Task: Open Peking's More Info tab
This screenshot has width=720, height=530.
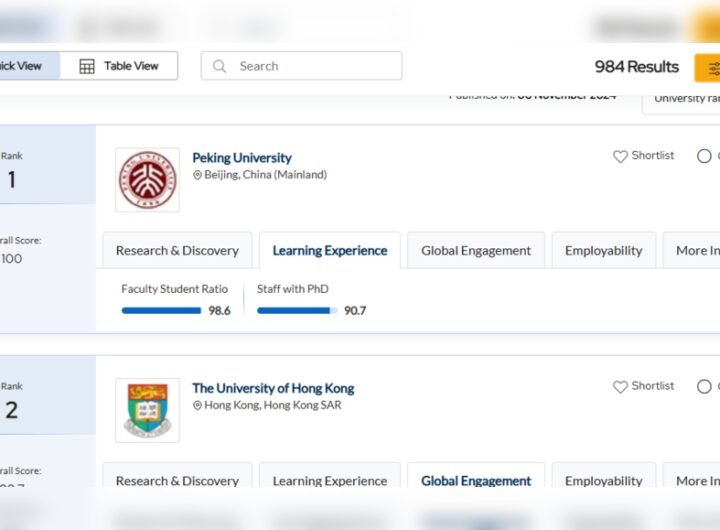Action: [x=692, y=250]
